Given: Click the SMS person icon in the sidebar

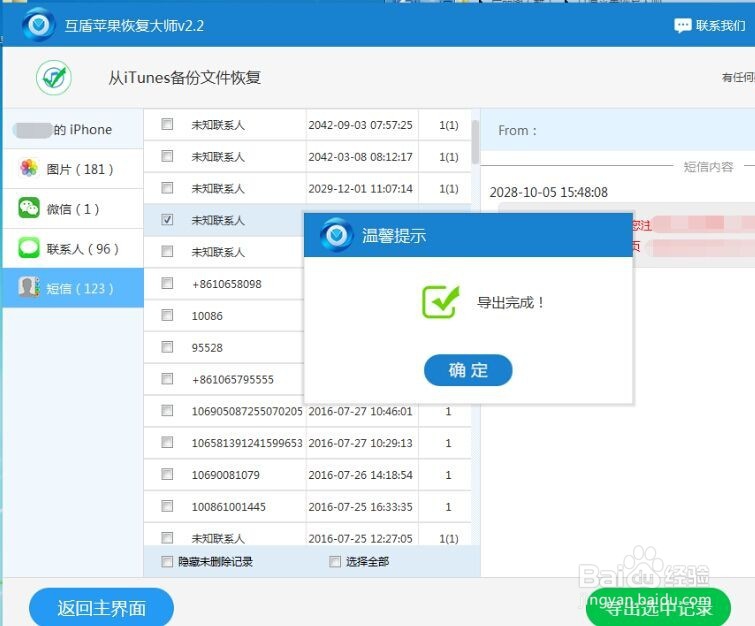Looking at the screenshot, I should pos(29,287).
